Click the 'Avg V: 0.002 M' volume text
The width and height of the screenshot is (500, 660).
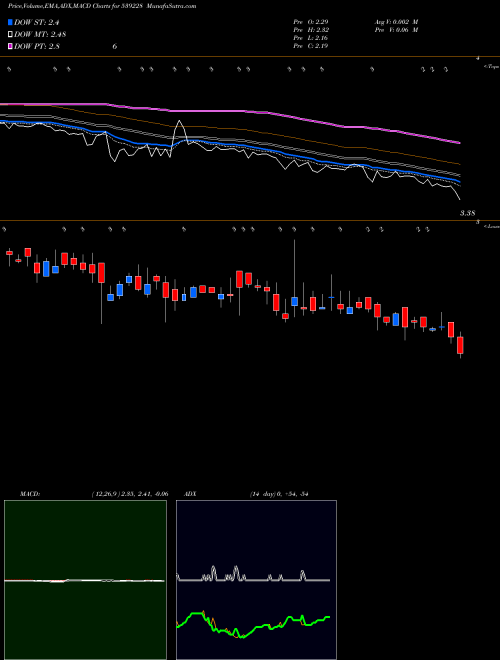(396, 21)
